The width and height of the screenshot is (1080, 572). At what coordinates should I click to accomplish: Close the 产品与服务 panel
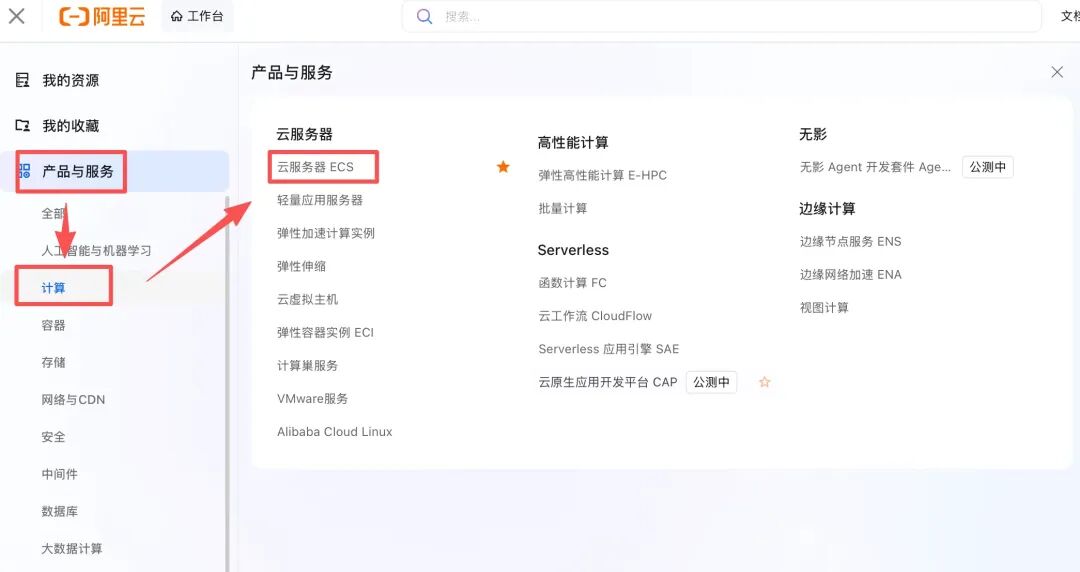[x=1057, y=72]
